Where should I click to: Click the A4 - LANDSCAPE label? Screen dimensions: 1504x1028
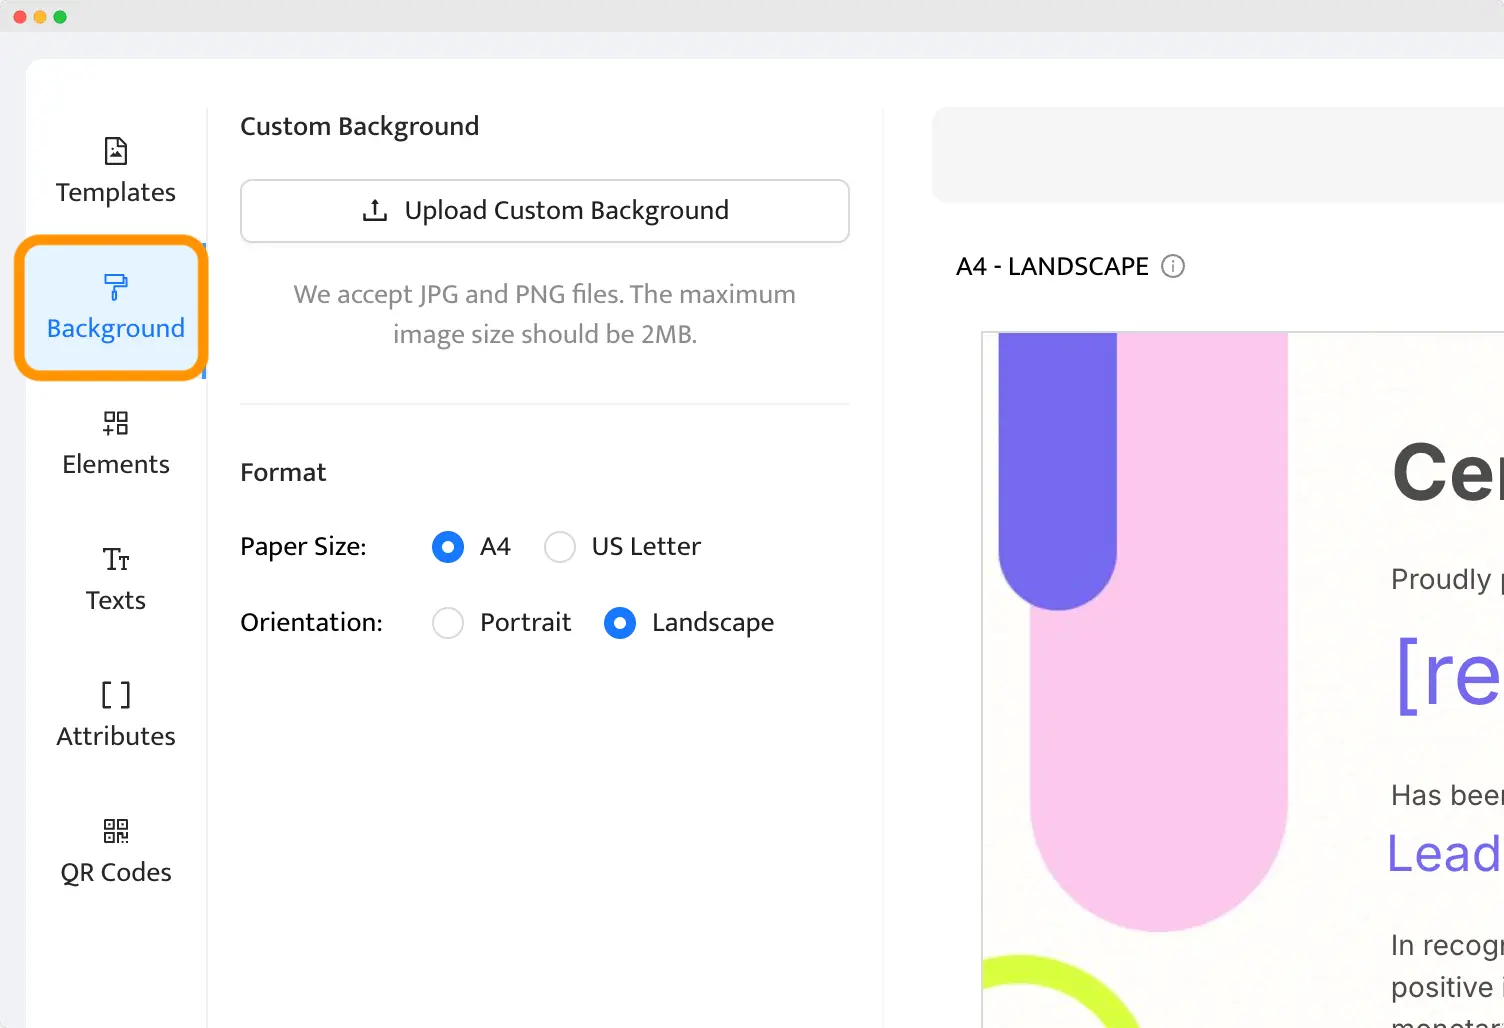pyautogui.click(x=1052, y=266)
